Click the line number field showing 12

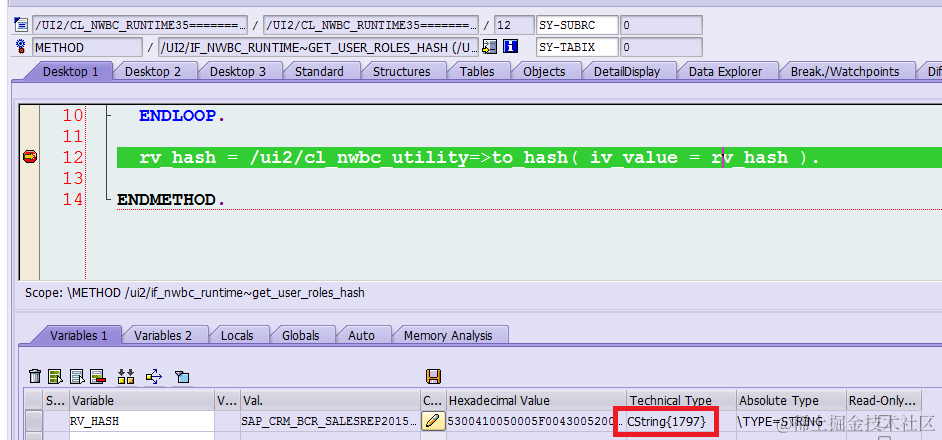coord(514,25)
